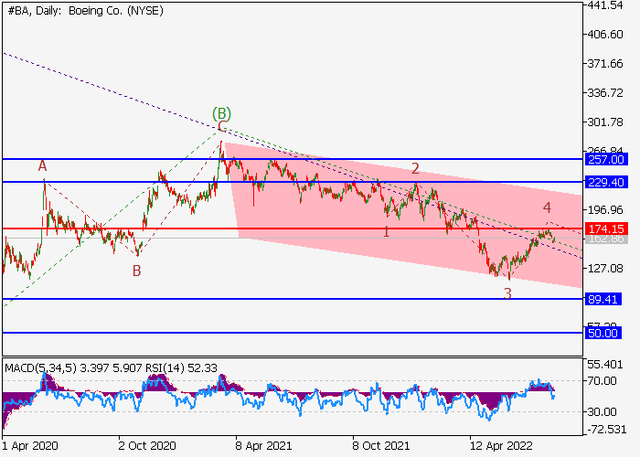The width and height of the screenshot is (640, 457).
Task: Select wave label 1 on the chart
Action: coord(386,232)
